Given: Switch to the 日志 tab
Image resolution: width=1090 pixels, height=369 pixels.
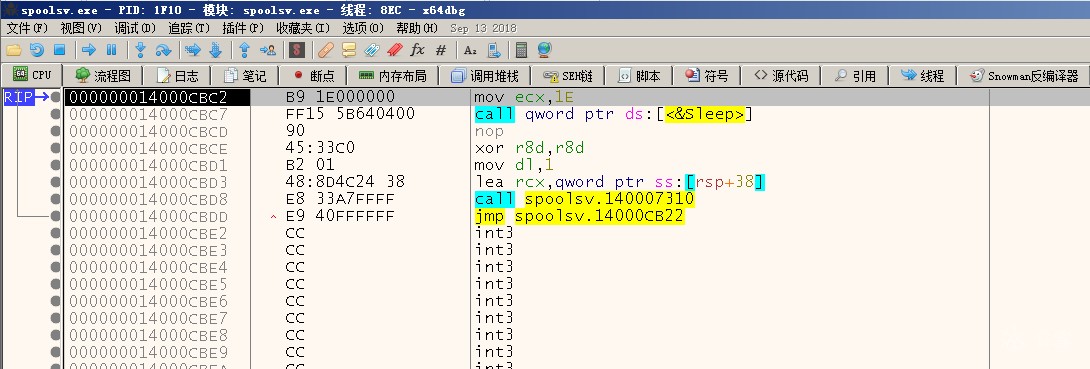Looking at the screenshot, I should (x=178, y=76).
